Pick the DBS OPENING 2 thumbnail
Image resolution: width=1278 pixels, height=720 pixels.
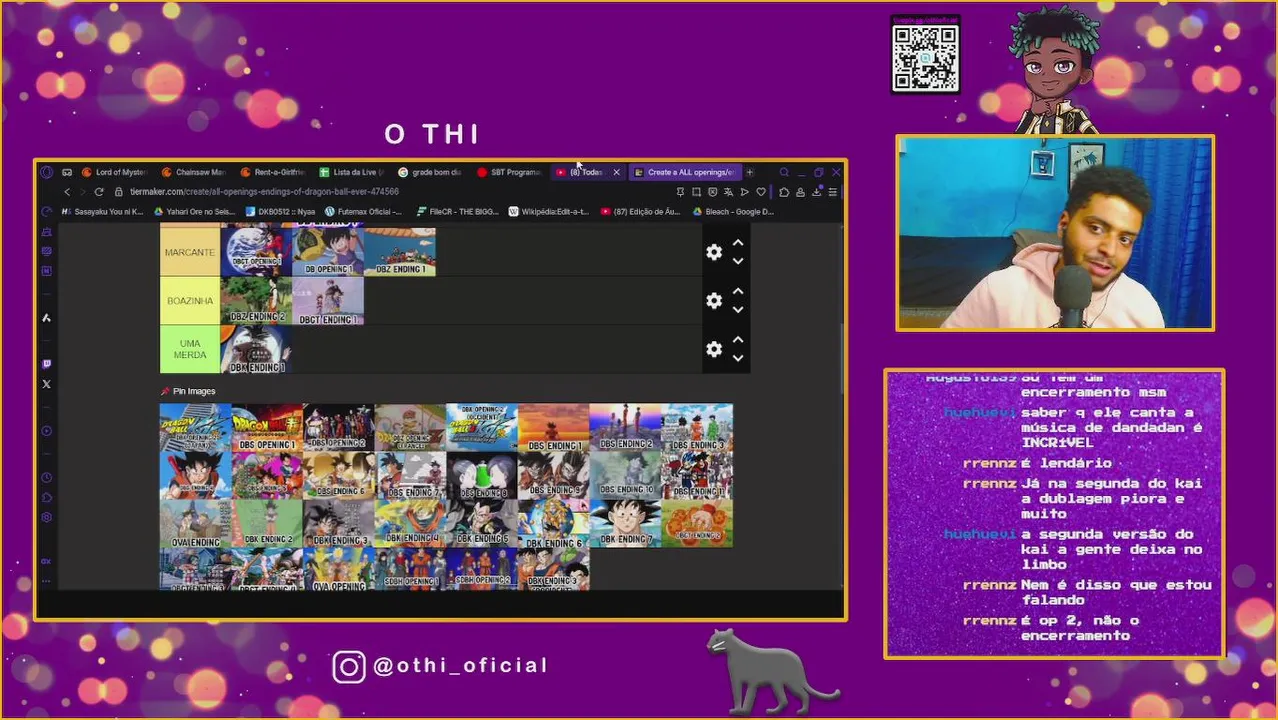[338, 427]
